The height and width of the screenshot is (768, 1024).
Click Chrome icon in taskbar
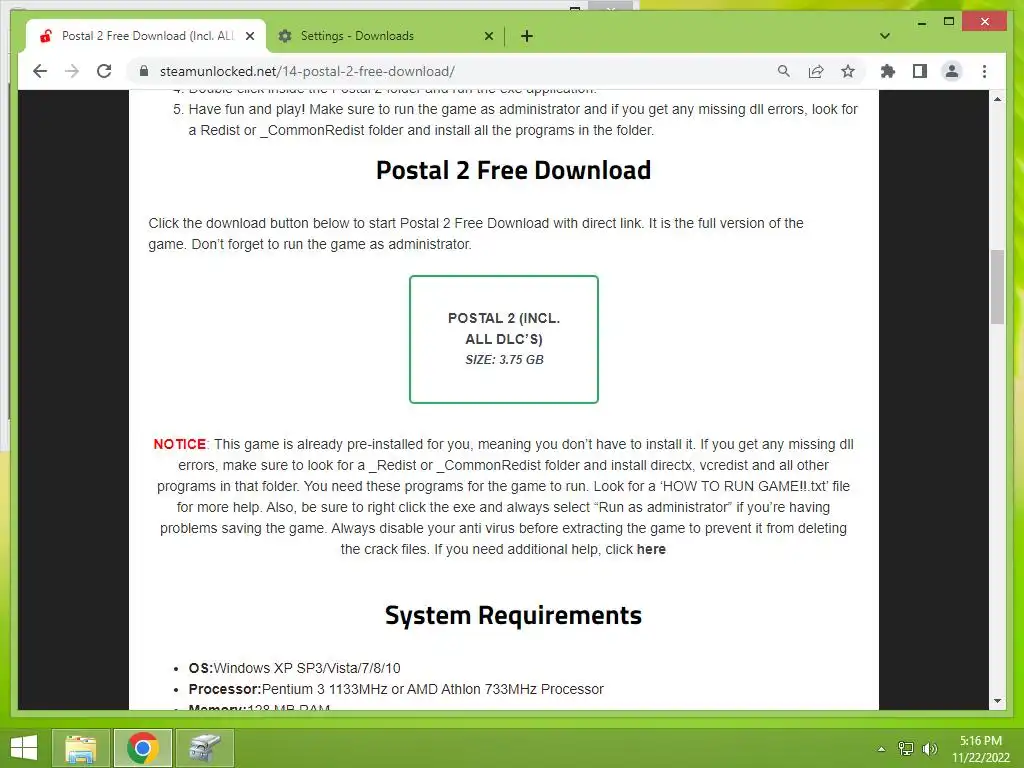click(143, 748)
